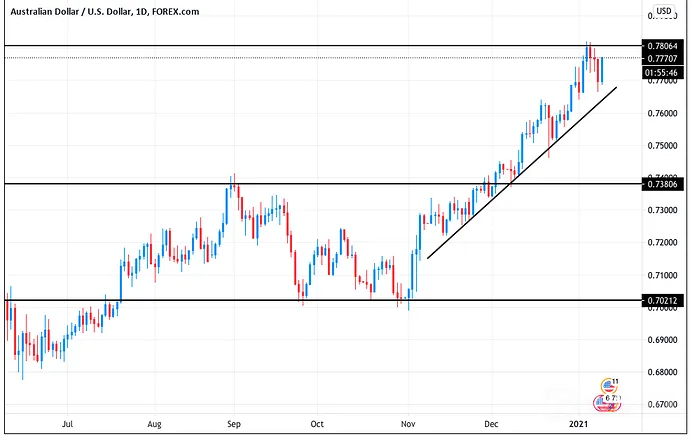Click the Dec time axis label
Image resolution: width=690 pixels, height=438 pixels.
pyautogui.click(x=491, y=424)
